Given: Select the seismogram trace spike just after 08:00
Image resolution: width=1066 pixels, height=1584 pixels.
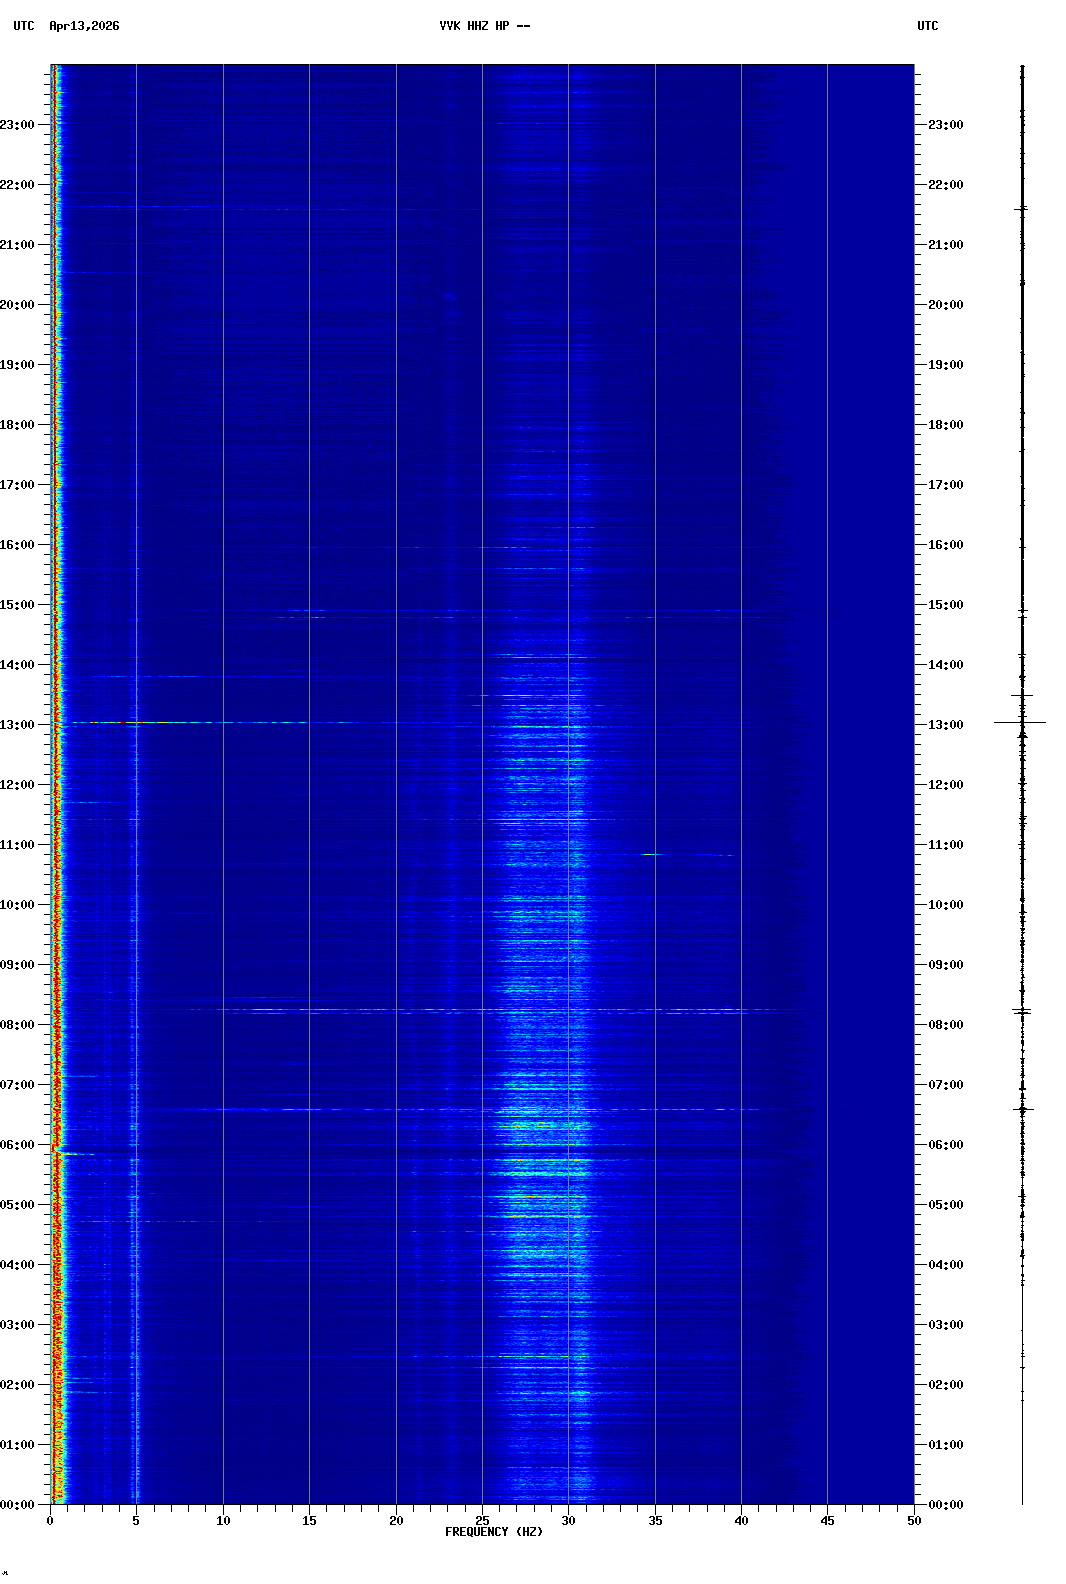Looking at the screenshot, I should [x=1022, y=1012].
